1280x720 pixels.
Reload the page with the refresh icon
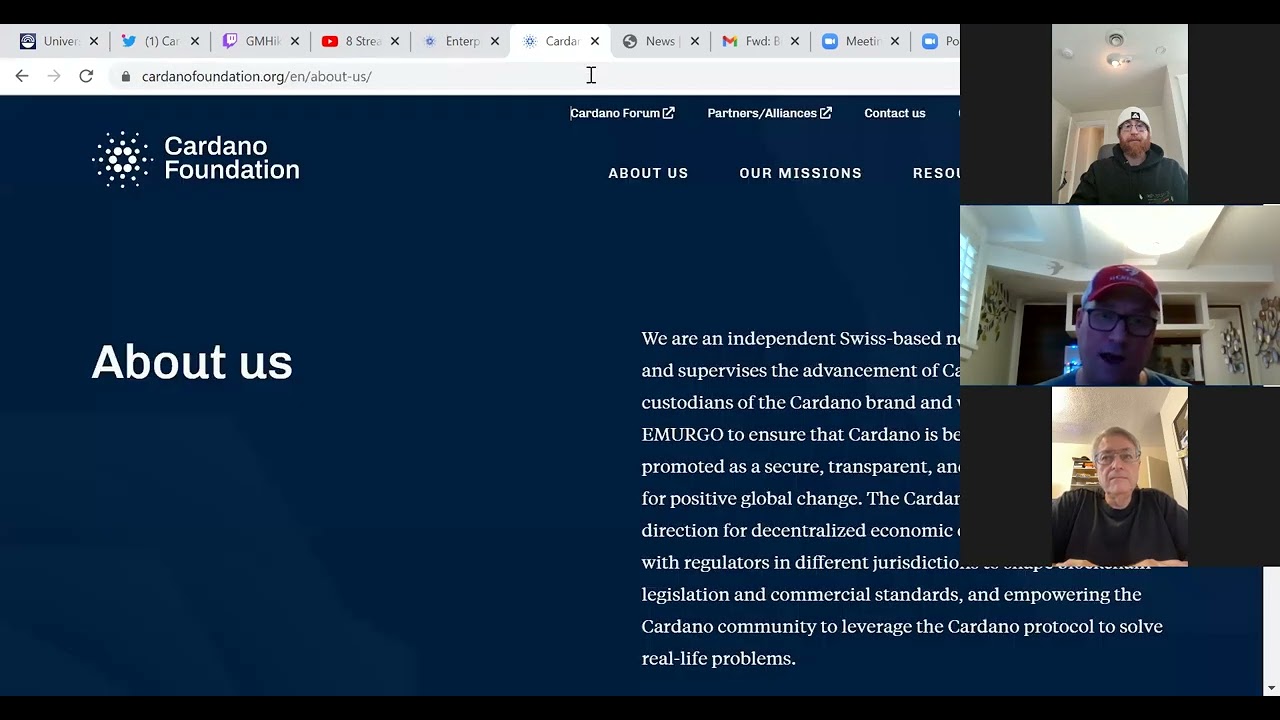pos(86,76)
